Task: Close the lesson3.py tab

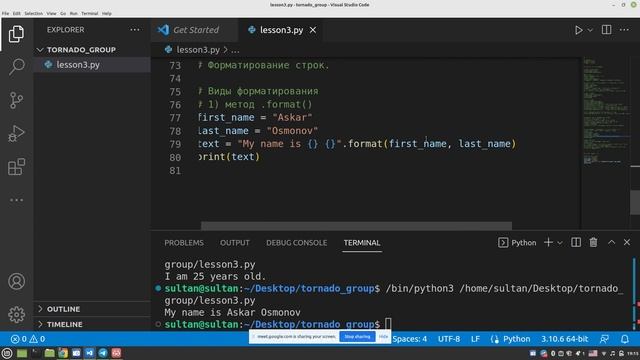Action: [x=313, y=30]
